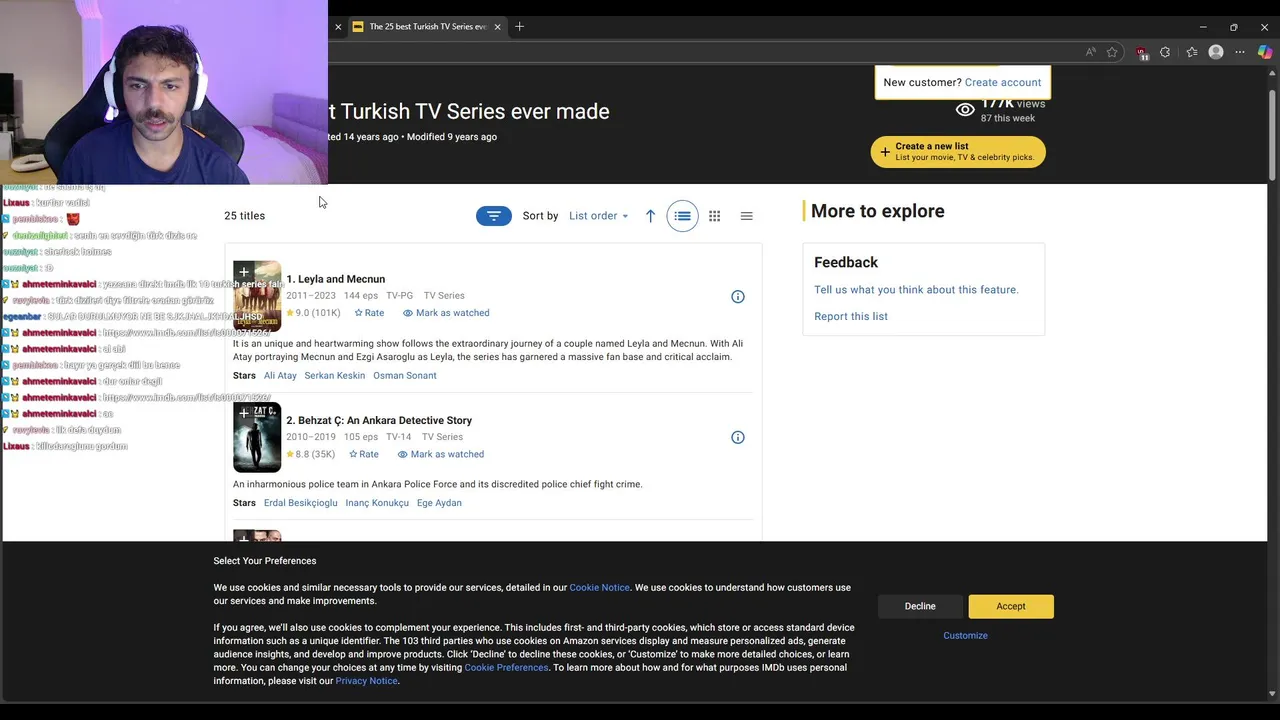1280x720 pixels.
Task: Rate Leyla and Mecnun
Action: tap(369, 313)
